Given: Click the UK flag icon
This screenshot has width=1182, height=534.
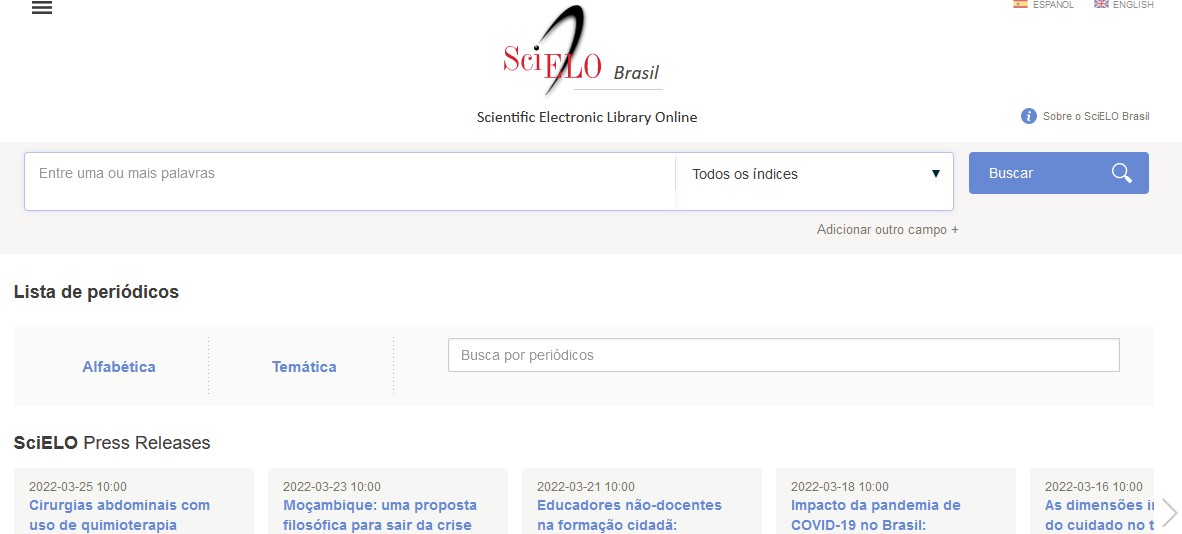Looking at the screenshot, I should point(1101,4).
